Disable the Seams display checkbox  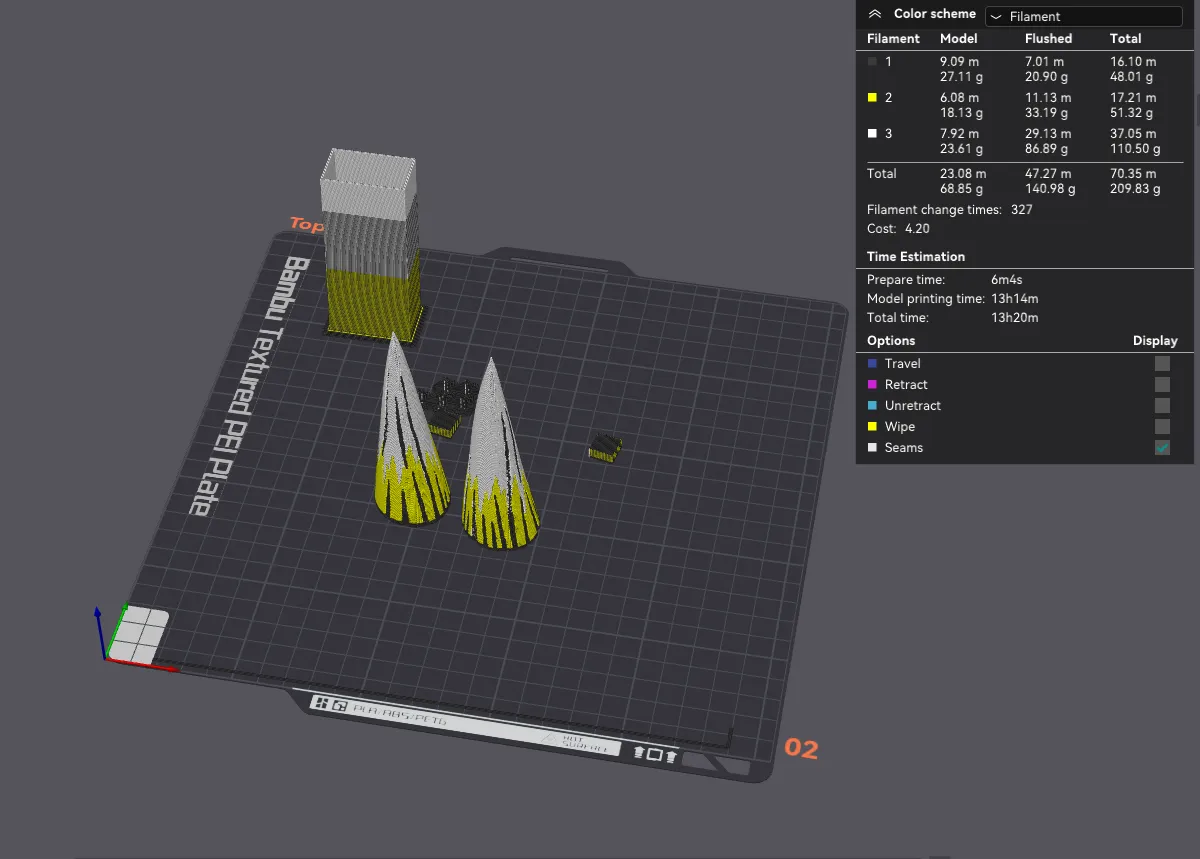[1162, 448]
